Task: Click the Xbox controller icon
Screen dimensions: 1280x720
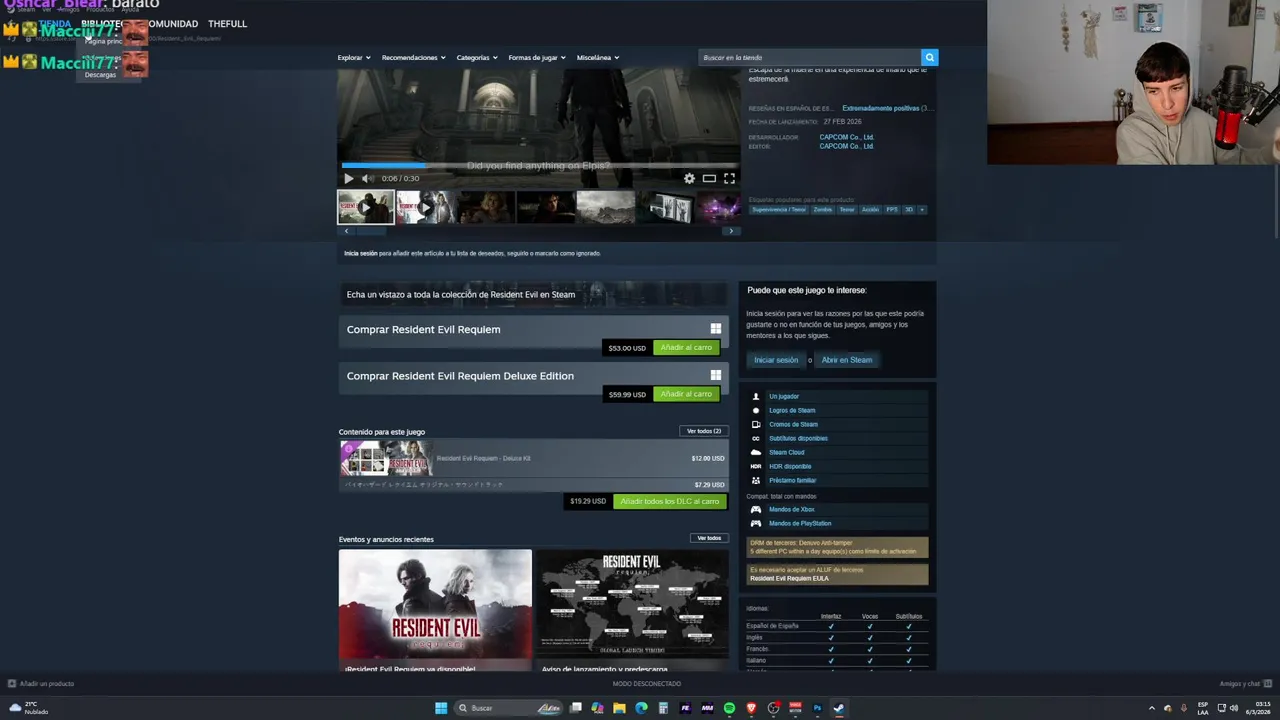Action: [x=756, y=509]
